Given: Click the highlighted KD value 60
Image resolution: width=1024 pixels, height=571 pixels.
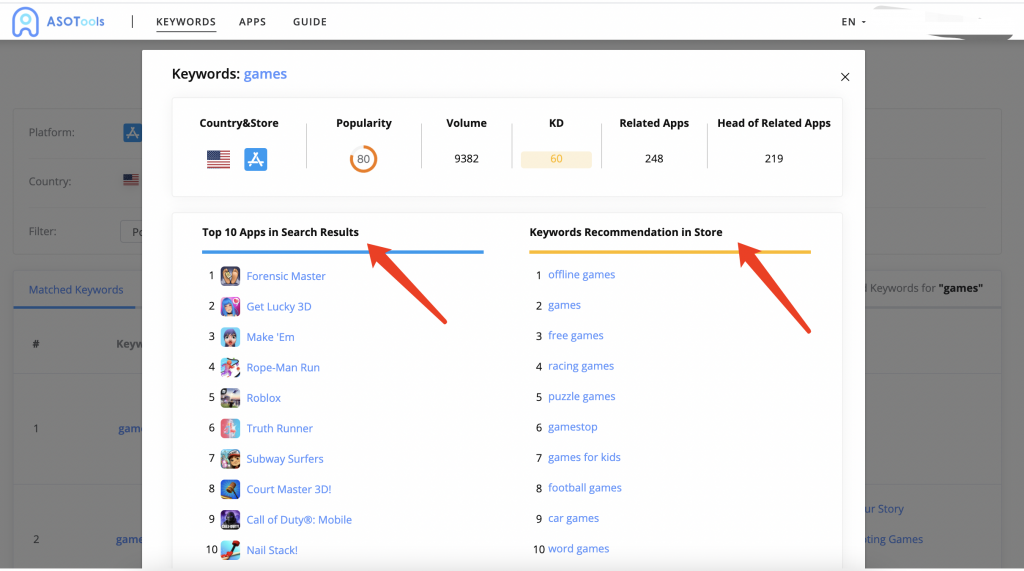Looking at the screenshot, I should pyautogui.click(x=556, y=159).
